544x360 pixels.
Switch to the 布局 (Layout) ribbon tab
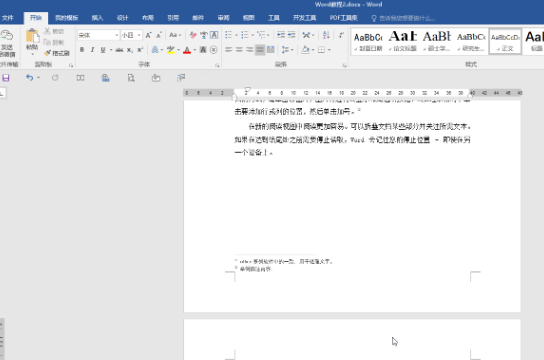pos(147,18)
